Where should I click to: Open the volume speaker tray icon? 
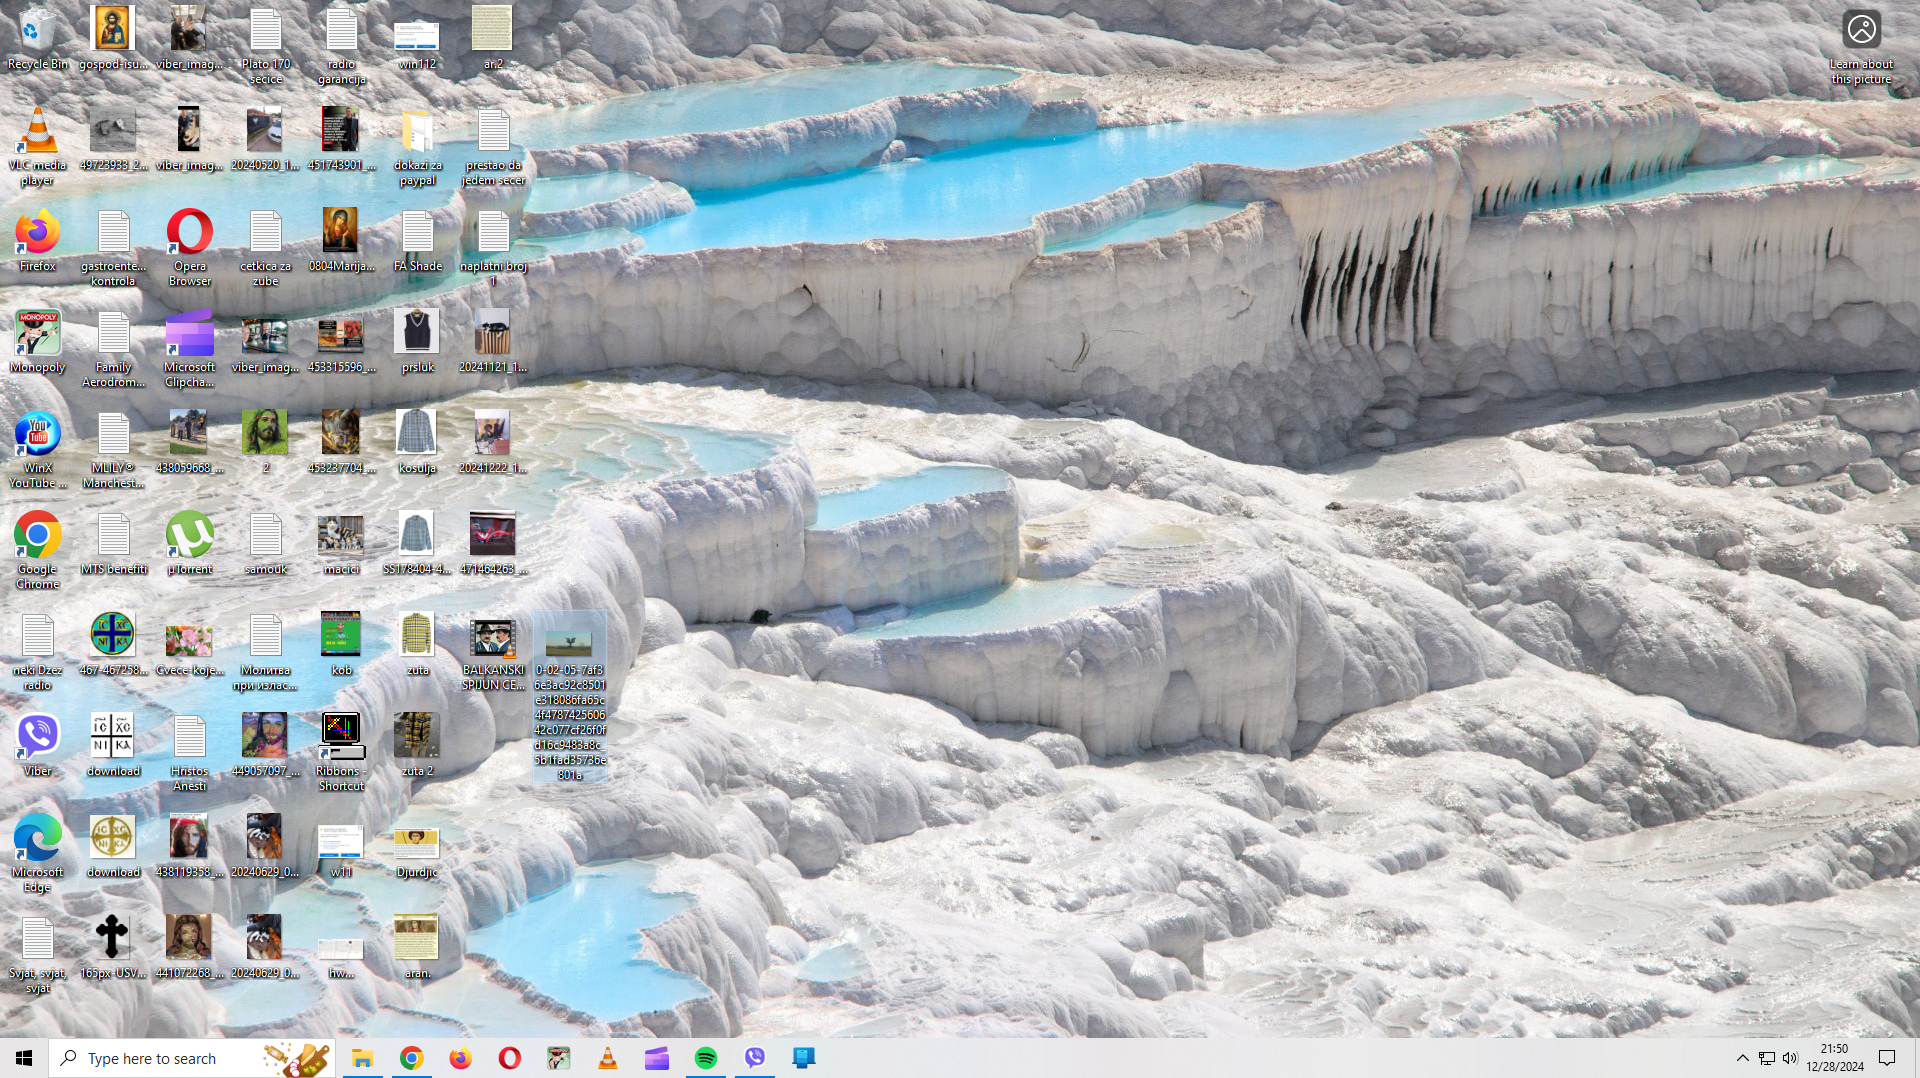(x=1790, y=1058)
